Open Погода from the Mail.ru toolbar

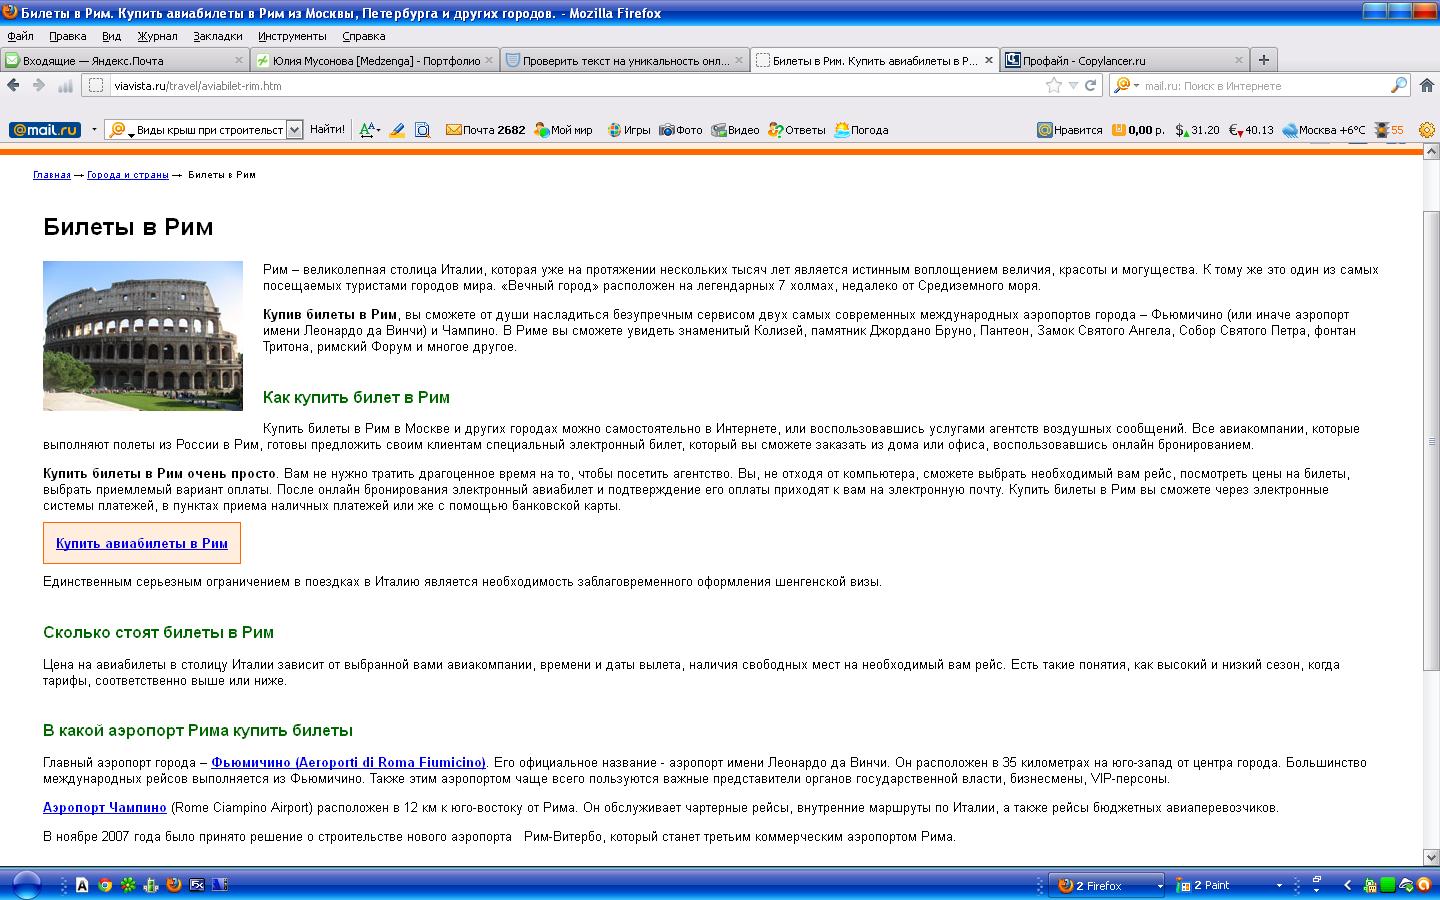point(861,129)
